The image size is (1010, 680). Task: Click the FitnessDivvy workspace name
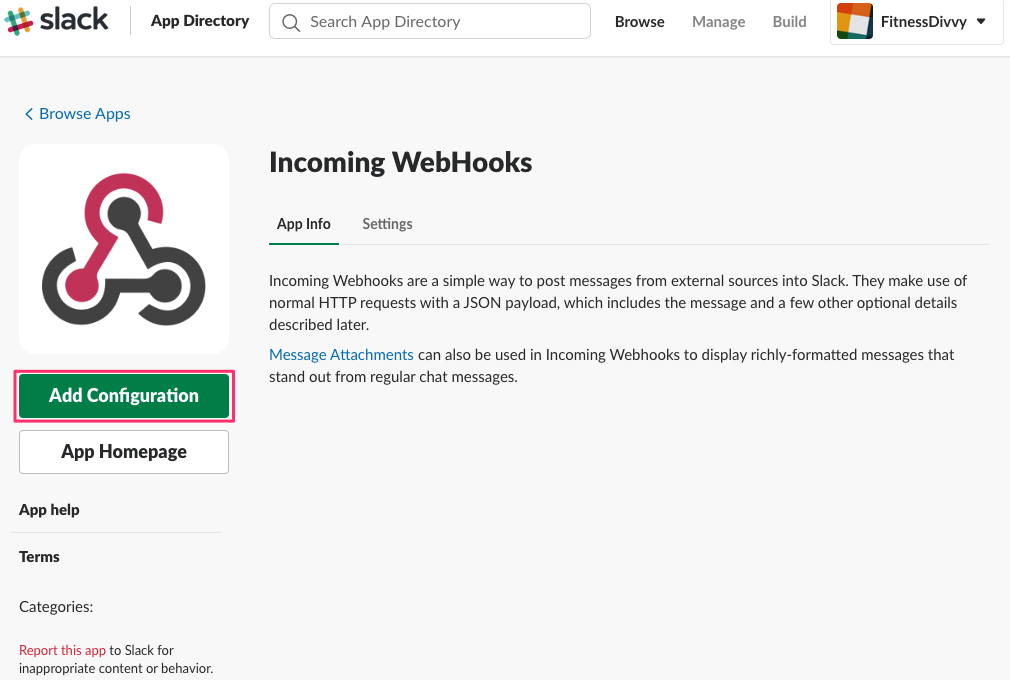point(923,21)
